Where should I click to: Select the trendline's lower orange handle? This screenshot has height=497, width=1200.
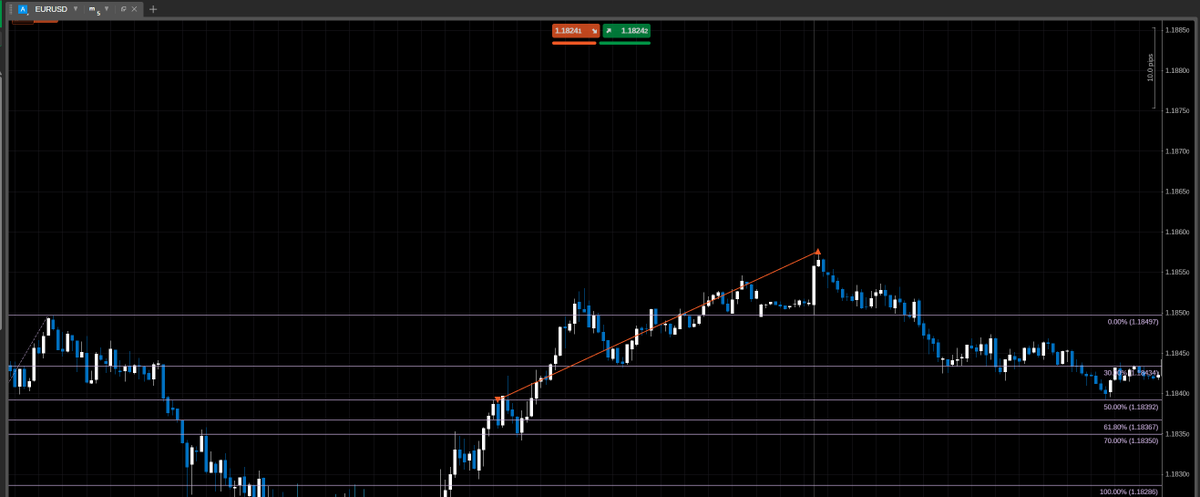tap(498, 400)
